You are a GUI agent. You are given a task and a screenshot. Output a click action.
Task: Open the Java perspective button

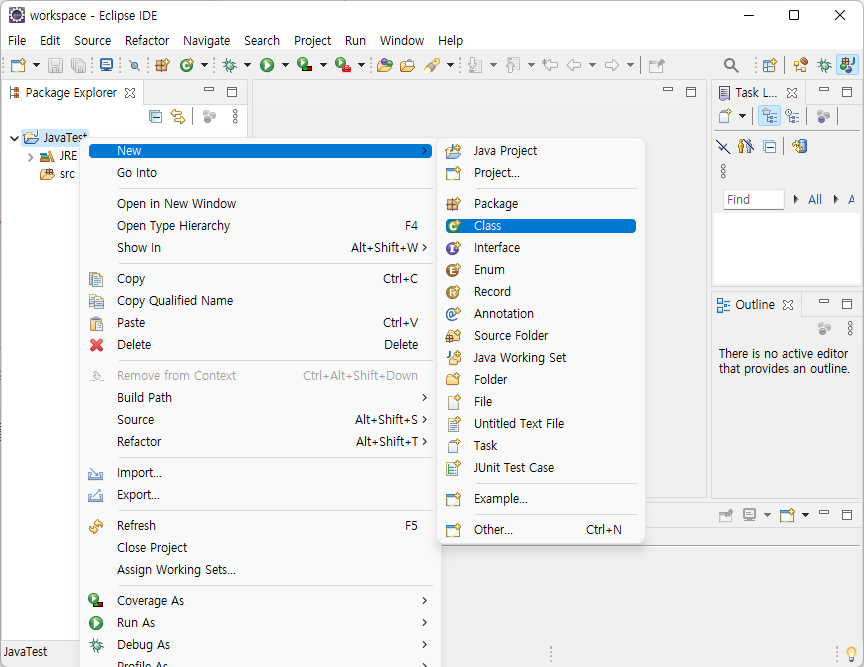(847, 65)
